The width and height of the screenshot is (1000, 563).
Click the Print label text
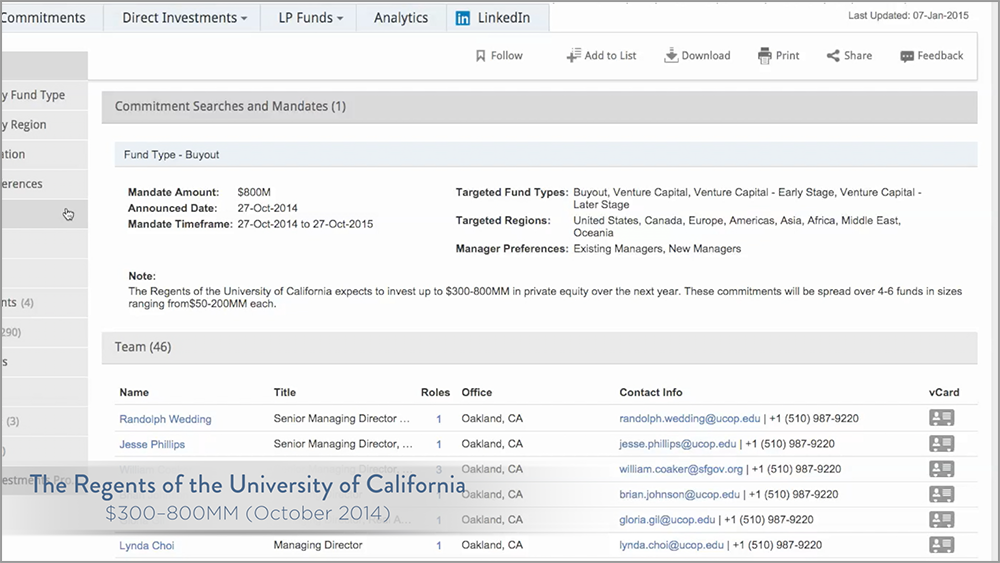click(x=787, y=55)
